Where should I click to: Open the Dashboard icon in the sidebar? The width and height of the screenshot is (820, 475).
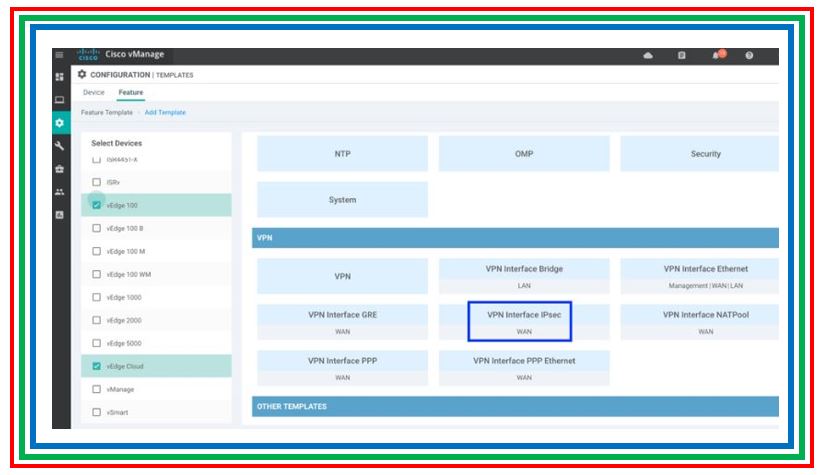pos(59,77)
